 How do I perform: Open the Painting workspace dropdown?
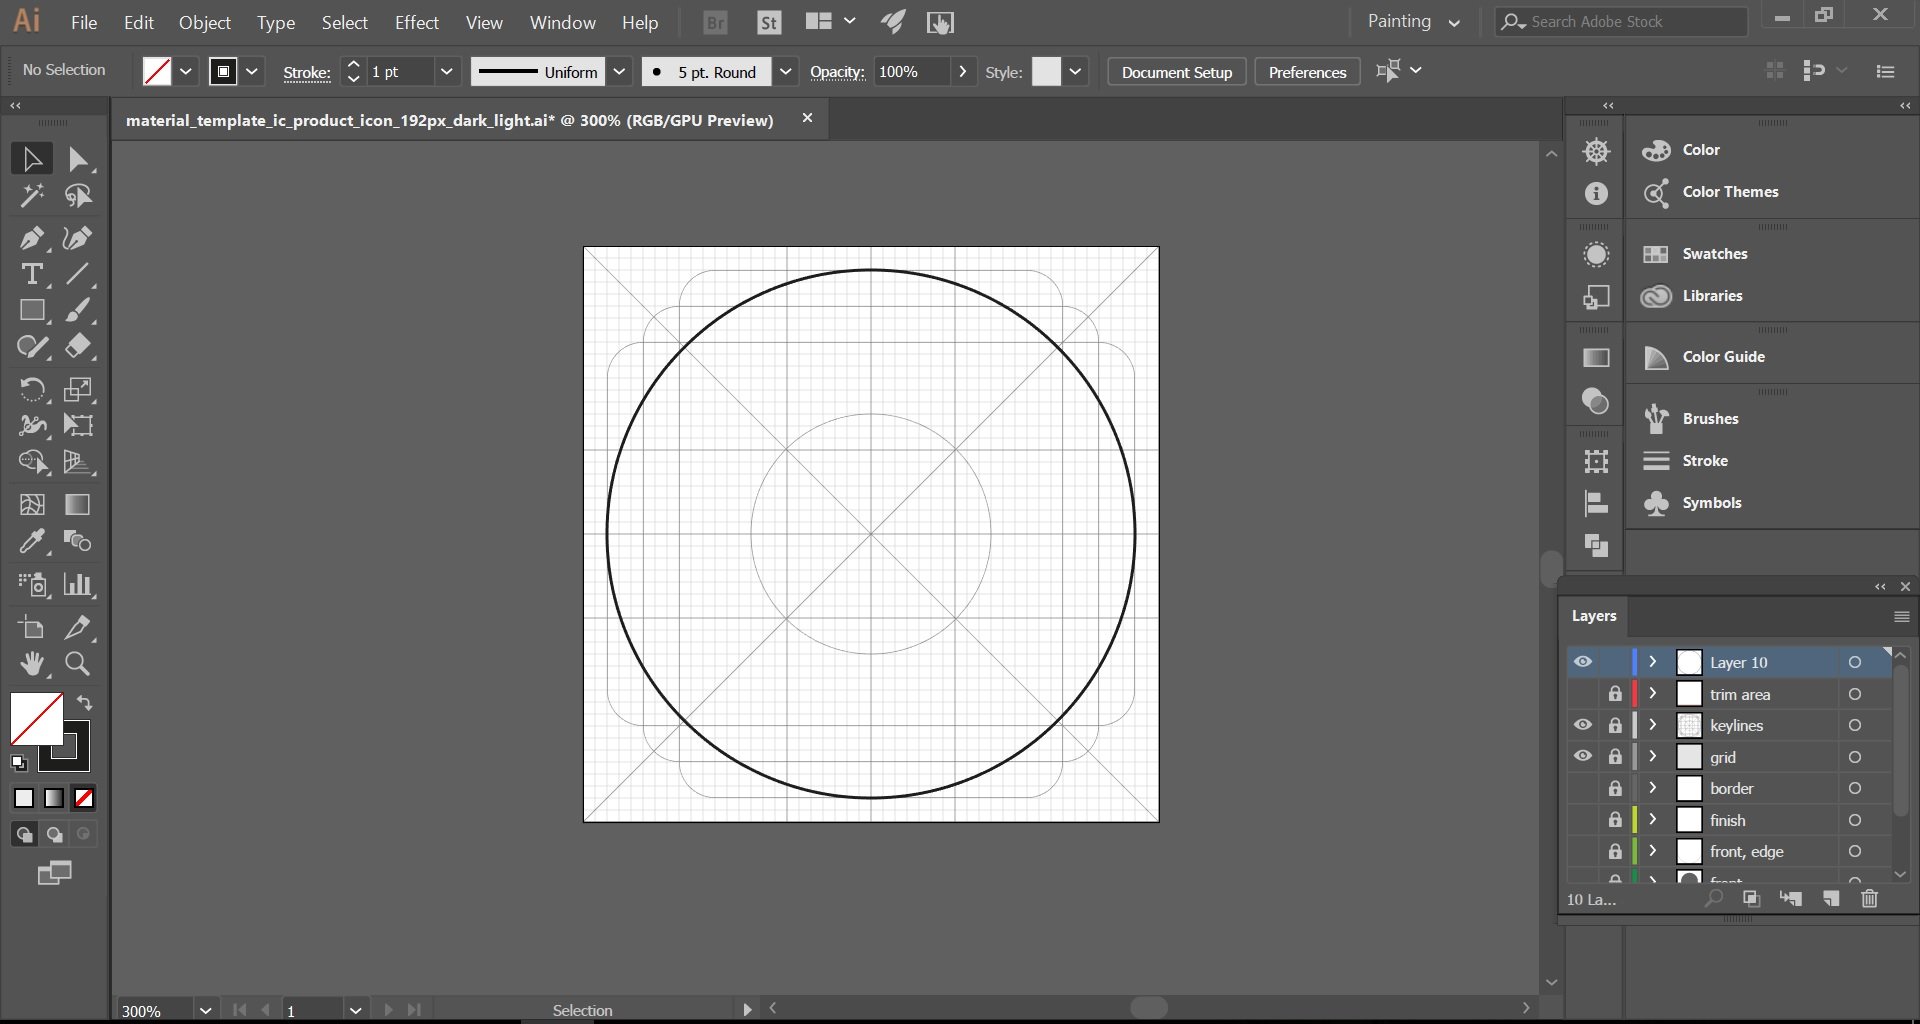point(1414,22)
